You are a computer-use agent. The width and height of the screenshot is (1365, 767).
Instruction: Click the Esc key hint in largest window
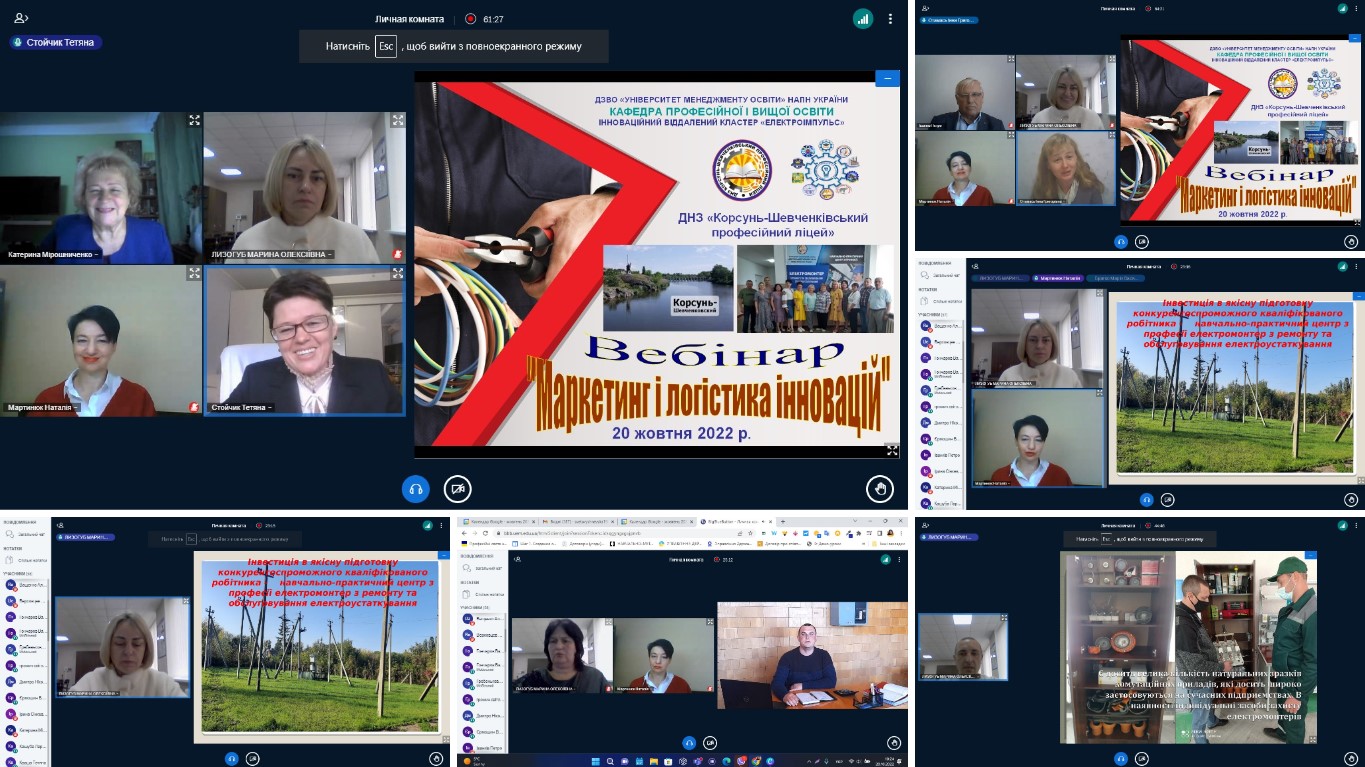pyautogui.click(x=386, y=46)
